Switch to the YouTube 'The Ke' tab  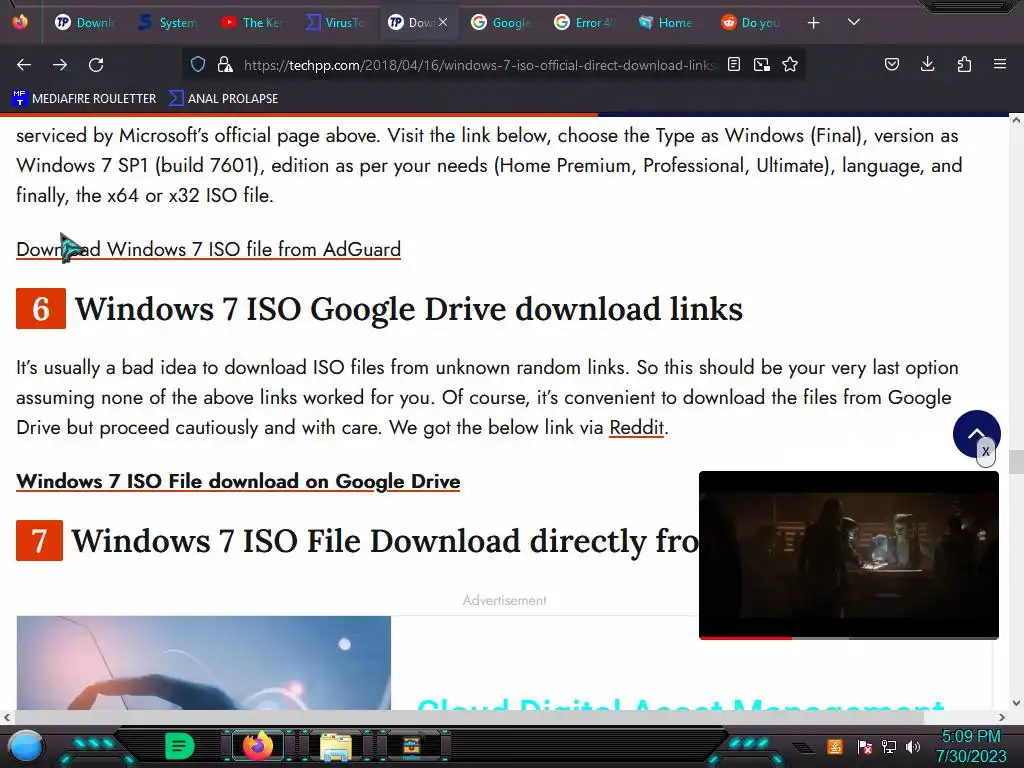251,23
